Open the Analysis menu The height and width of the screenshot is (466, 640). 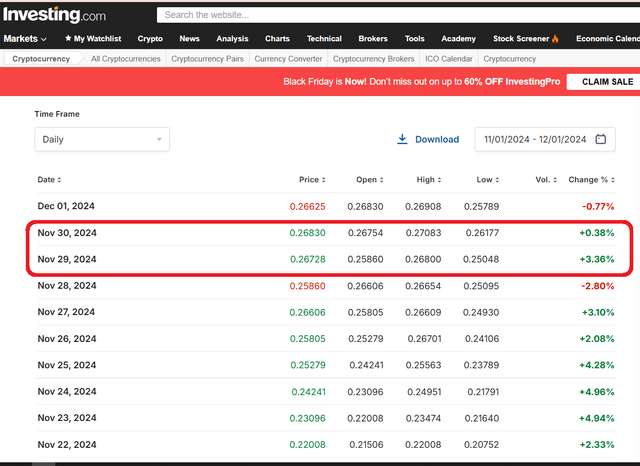point(232,39)
